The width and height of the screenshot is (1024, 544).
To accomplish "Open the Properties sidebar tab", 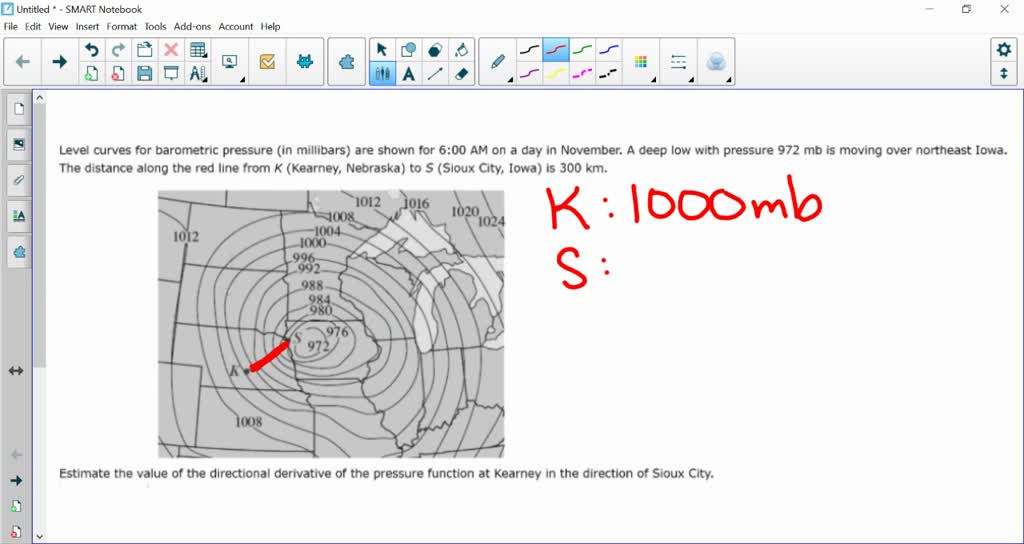I will (x=18, y=216).
